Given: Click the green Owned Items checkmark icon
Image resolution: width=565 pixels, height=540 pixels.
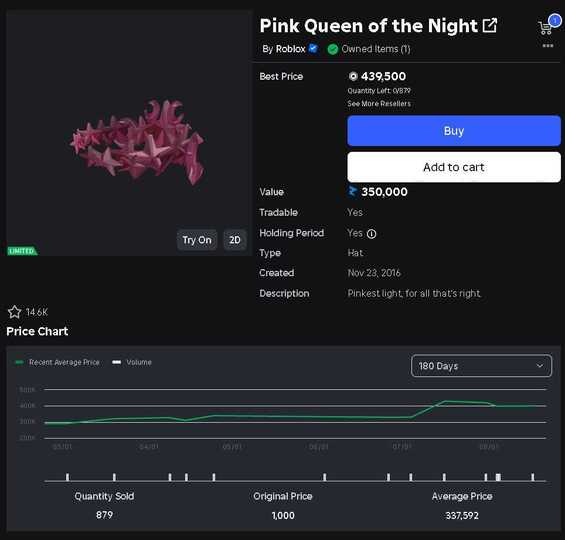Looking at the screenshot, I should (x=333, y=49).
